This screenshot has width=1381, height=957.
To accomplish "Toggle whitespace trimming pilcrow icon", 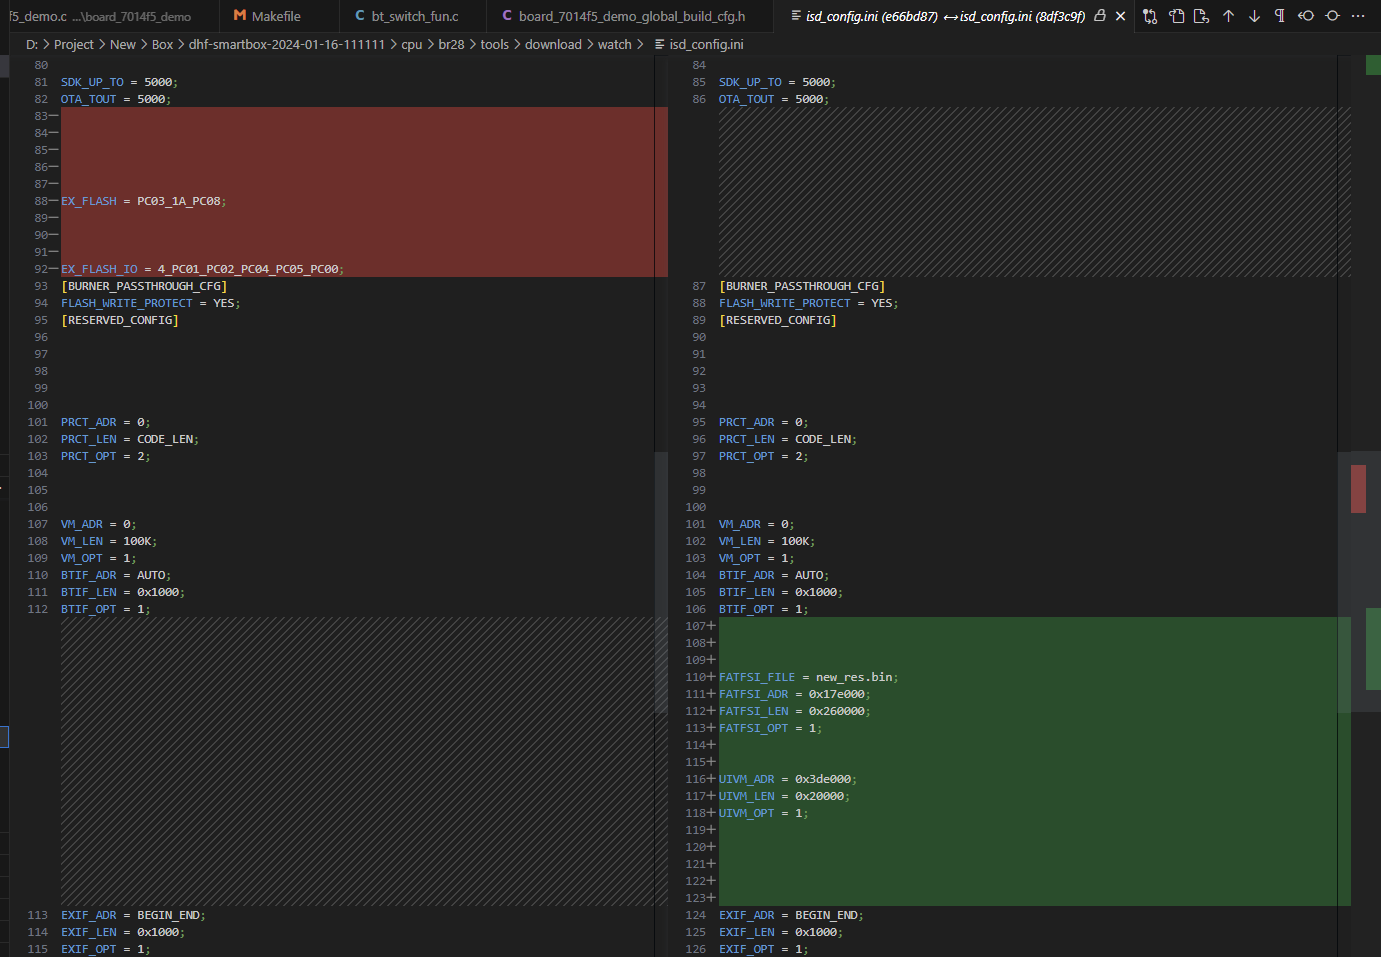I will [1280, 16].
